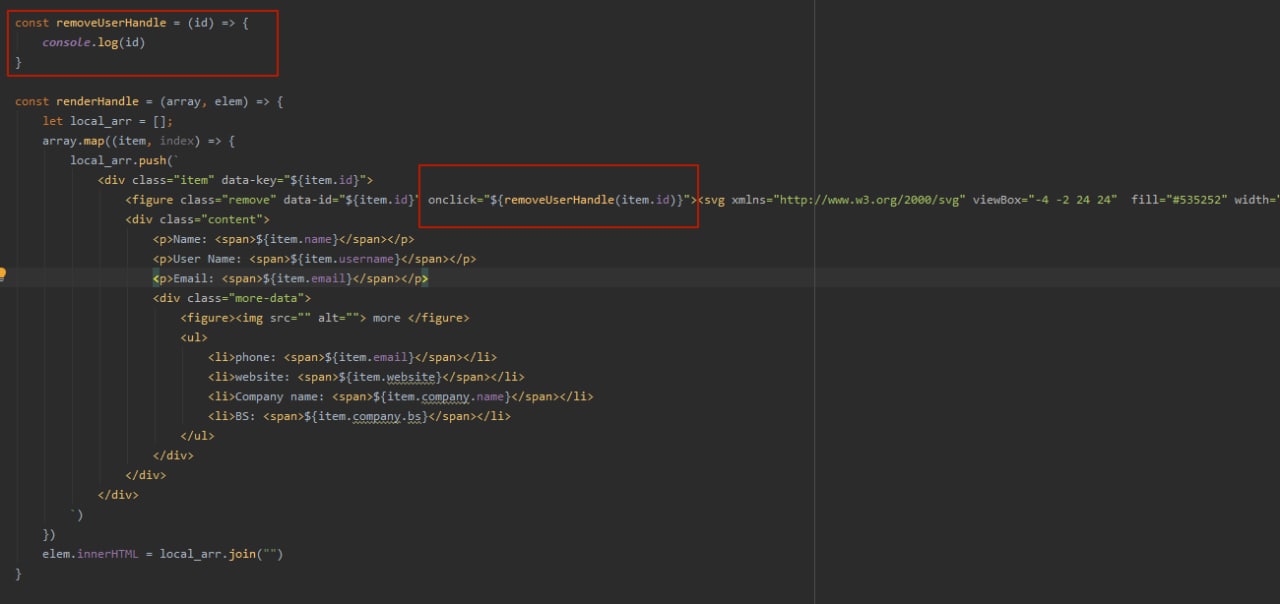This screenshot has width=1280, height=604.
Task: Click class="remove" on the figure tag
Action: [228, 200]
